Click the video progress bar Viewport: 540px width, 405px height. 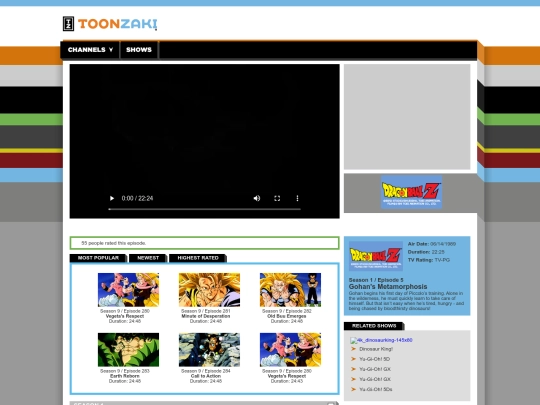pos(204,209)
